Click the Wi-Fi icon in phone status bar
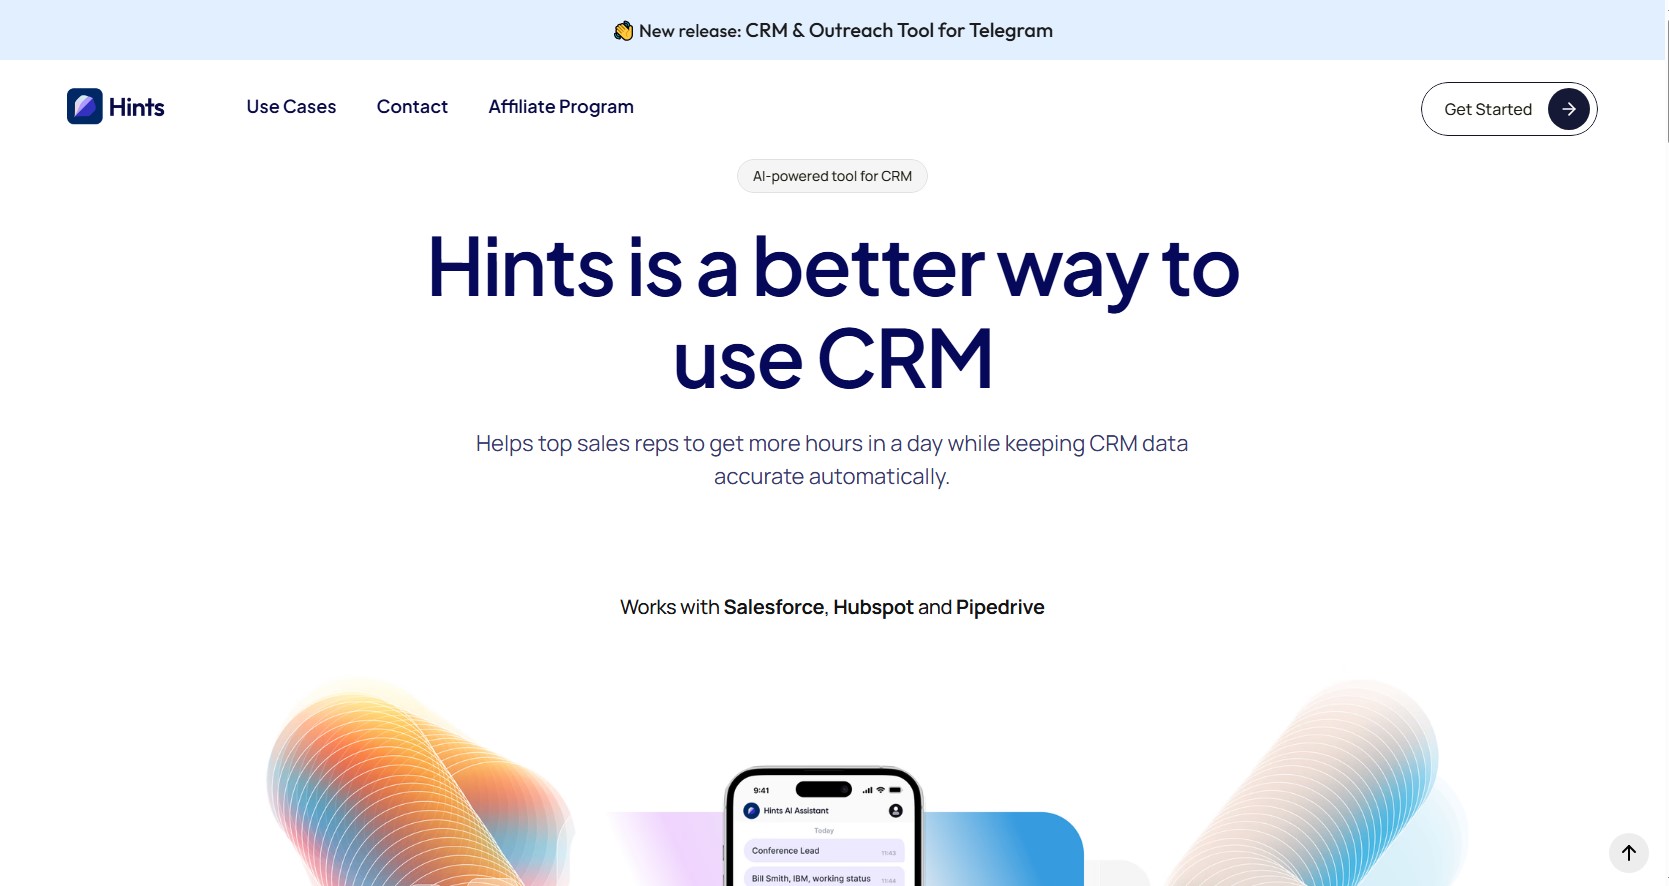 click(x=880, y=790)
